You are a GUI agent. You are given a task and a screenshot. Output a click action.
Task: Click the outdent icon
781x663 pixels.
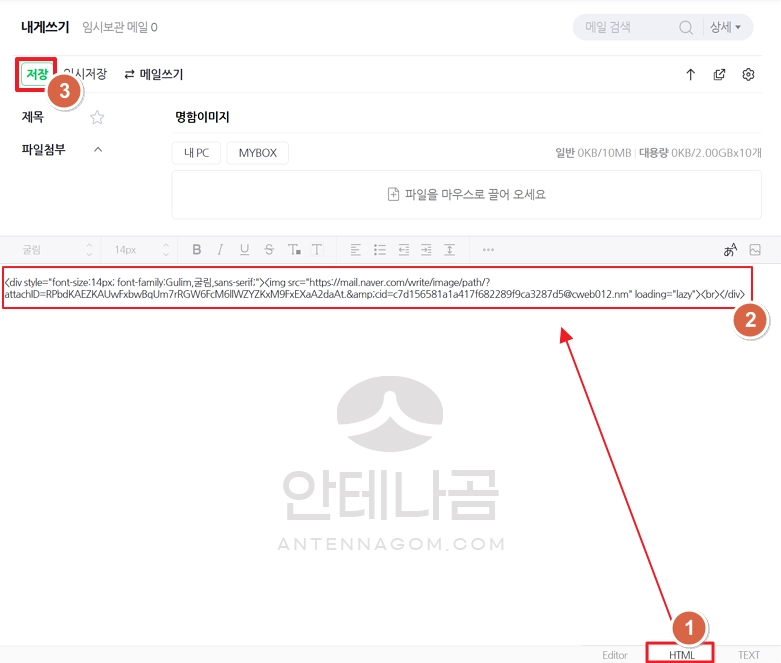404,250
